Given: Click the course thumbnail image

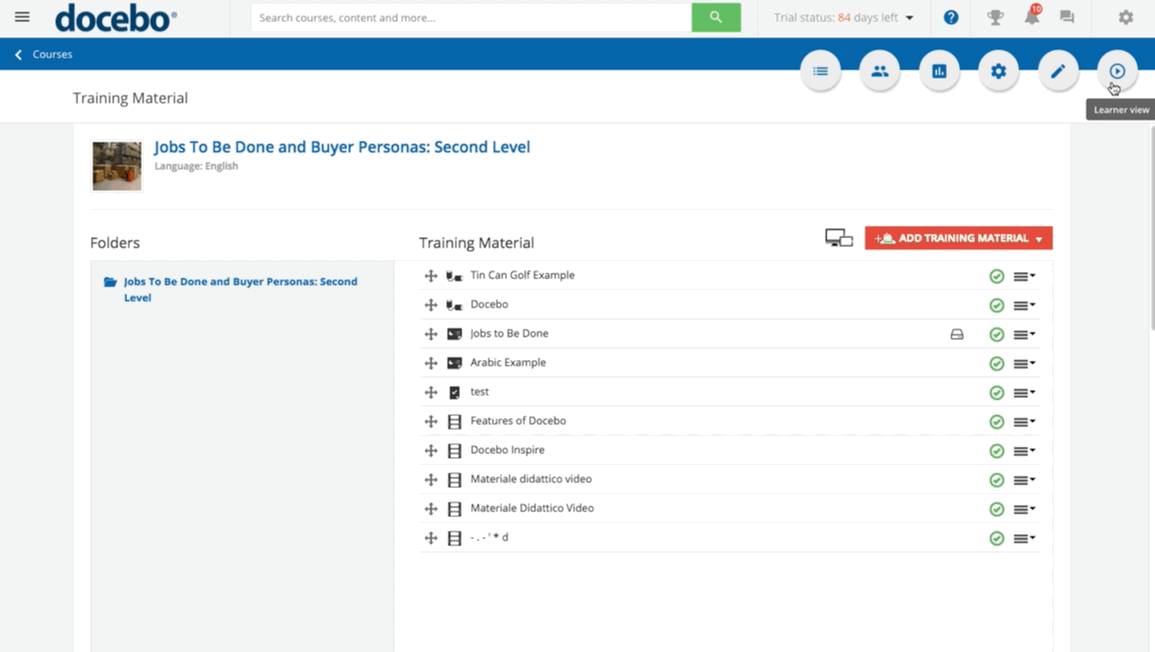Looking at the screenshot, I should [116, 166].
